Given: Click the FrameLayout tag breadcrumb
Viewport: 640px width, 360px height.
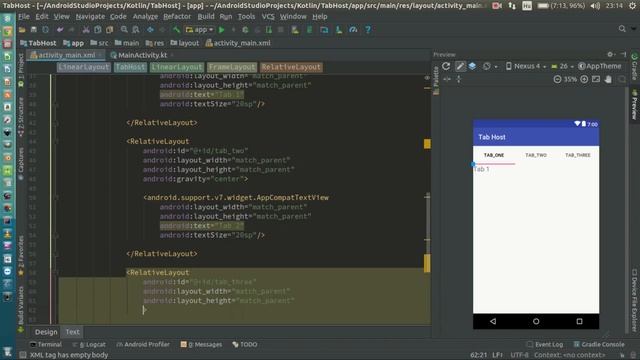Looking at the screenshot, I should pos(232,67).
